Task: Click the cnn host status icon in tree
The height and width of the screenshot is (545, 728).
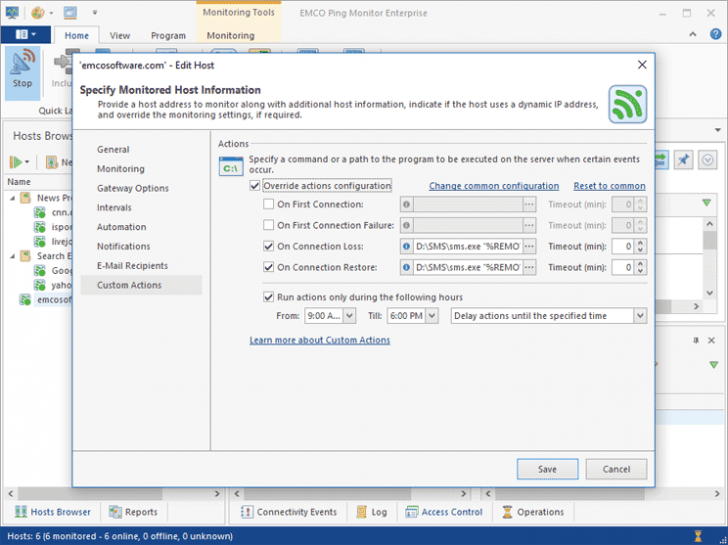Action: click(40, 212)
